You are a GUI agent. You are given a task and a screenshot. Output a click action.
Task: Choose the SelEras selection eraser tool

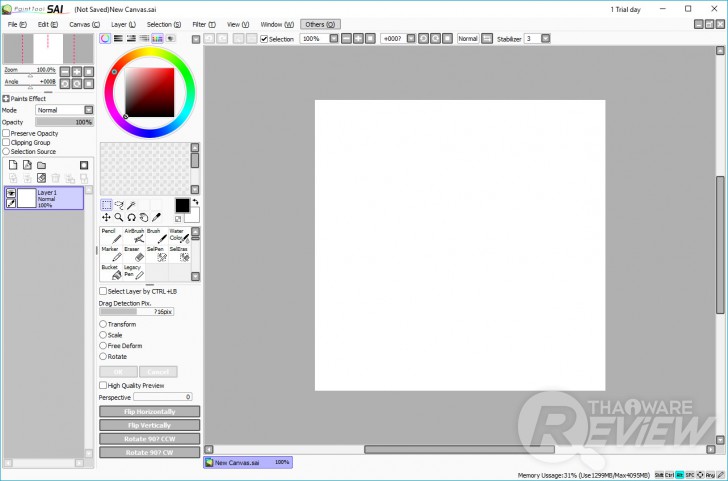tap(179, 254)
